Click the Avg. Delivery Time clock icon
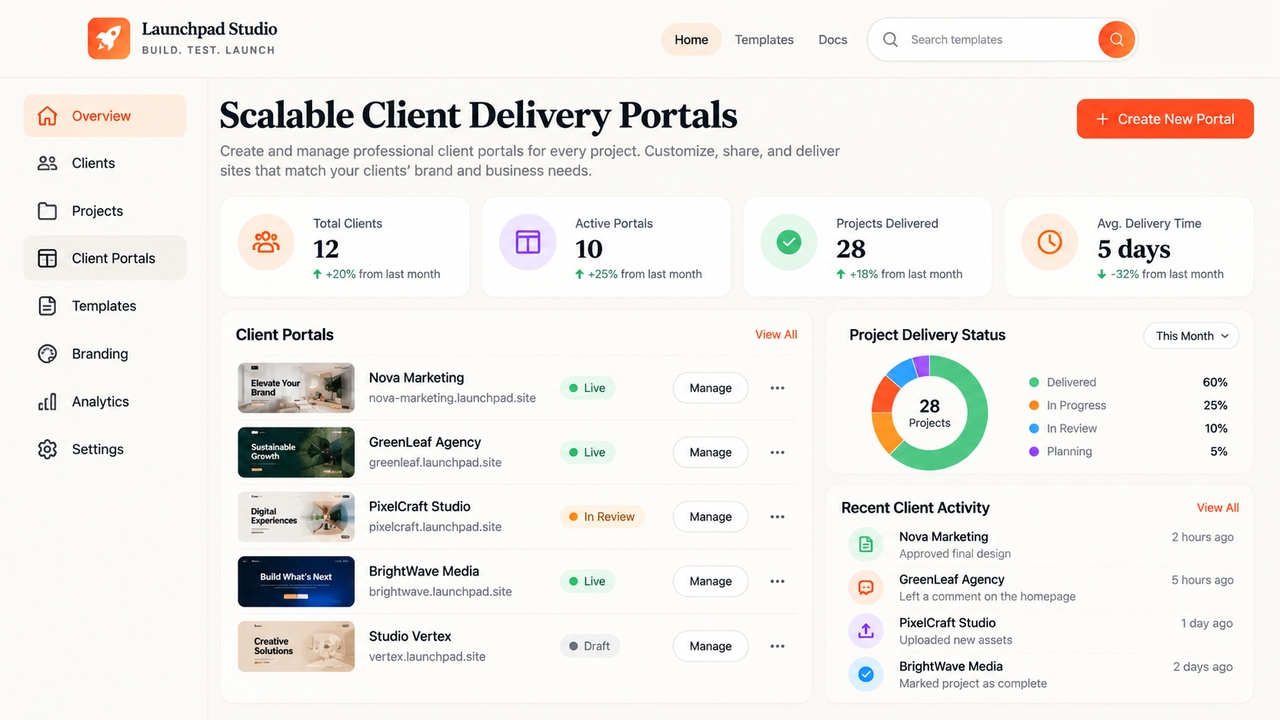 (1049, 242)
